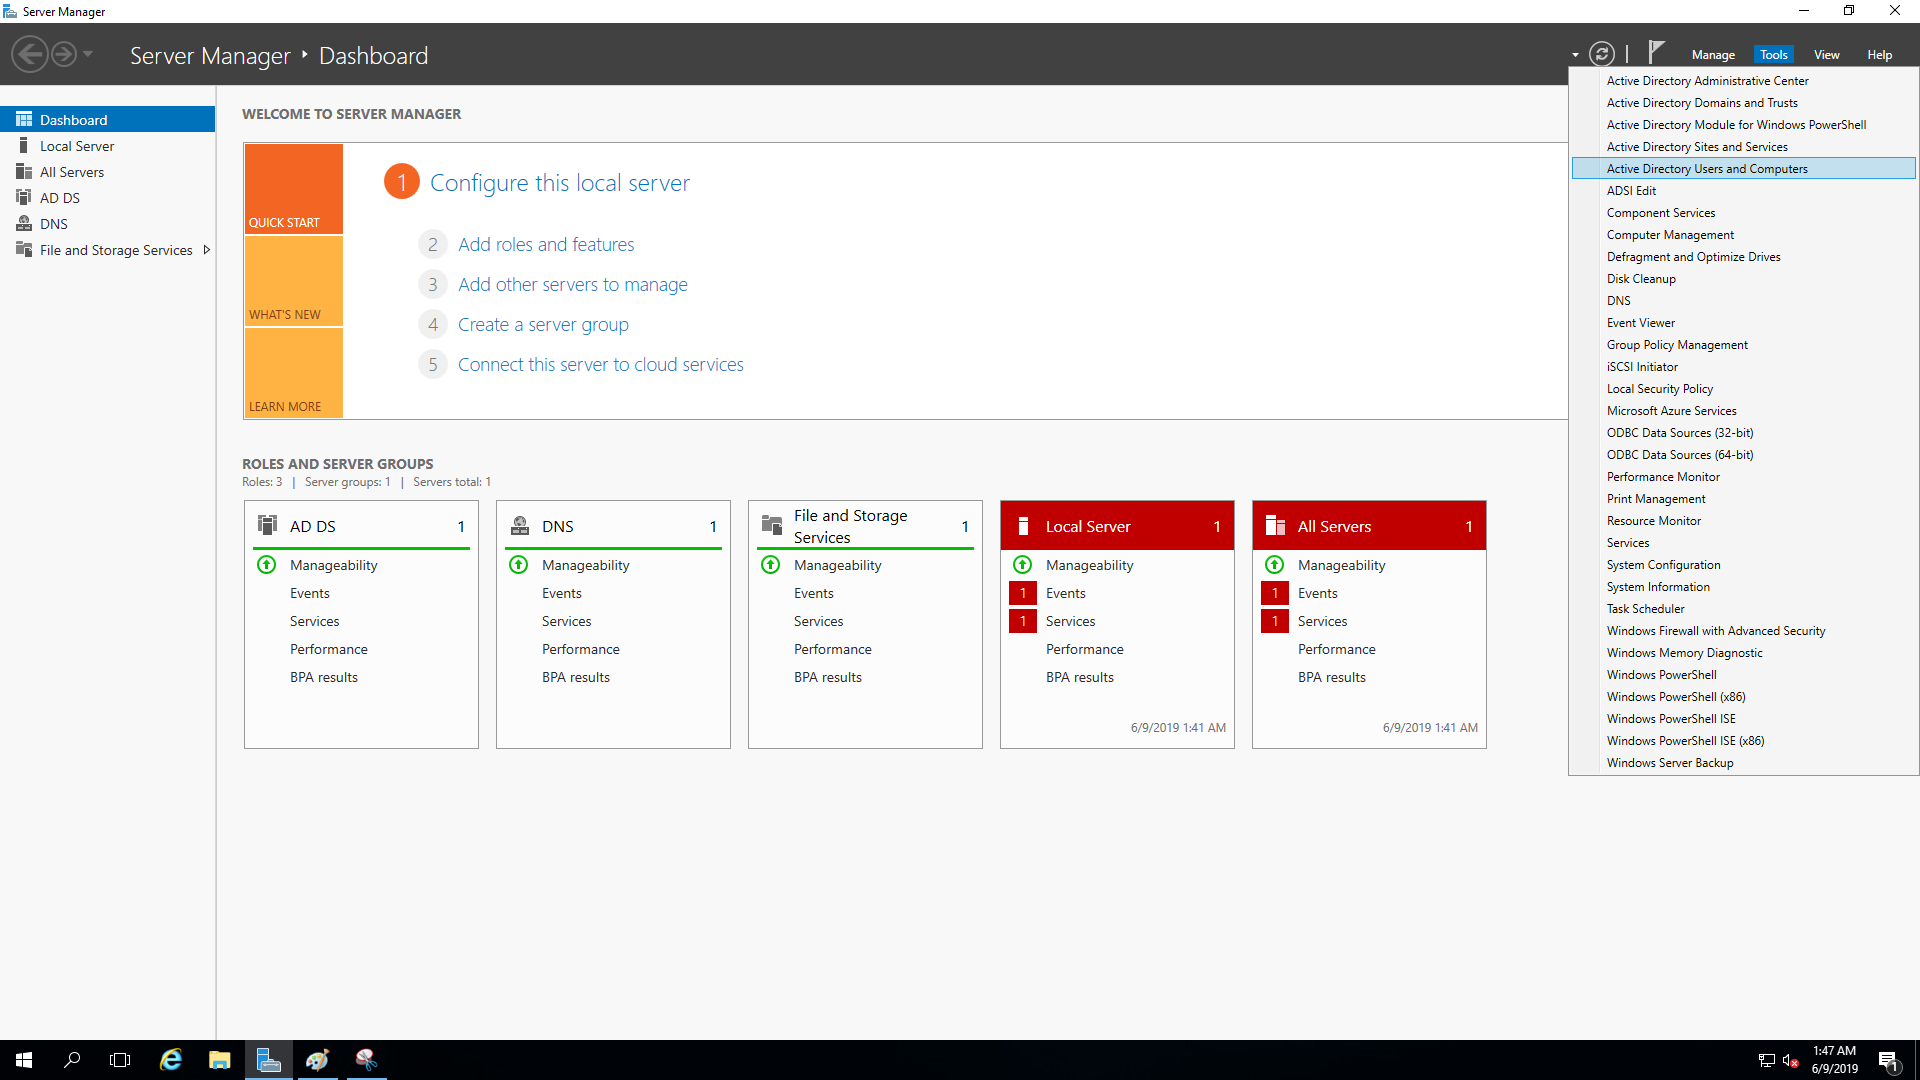Click the back navigation arrow
Viewport: 1920px width, 1080px height.
tap(30, 54)
